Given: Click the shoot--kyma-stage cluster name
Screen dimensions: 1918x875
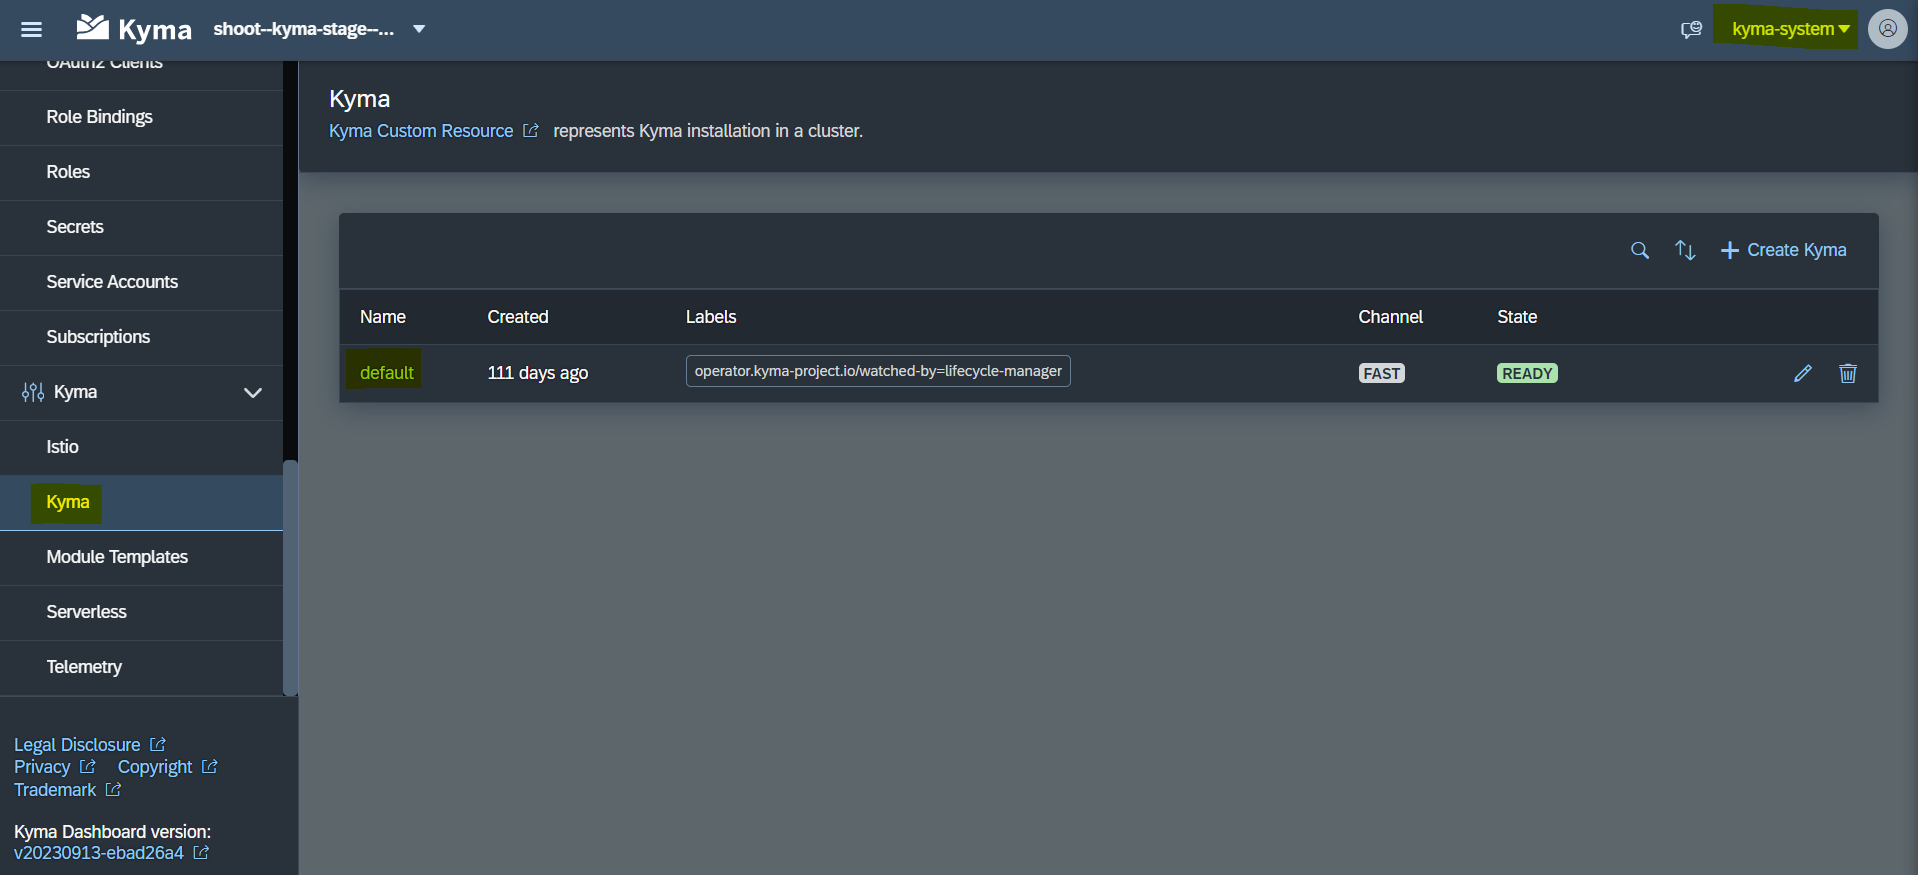Looking at the screenshot, I should [304, 29].
